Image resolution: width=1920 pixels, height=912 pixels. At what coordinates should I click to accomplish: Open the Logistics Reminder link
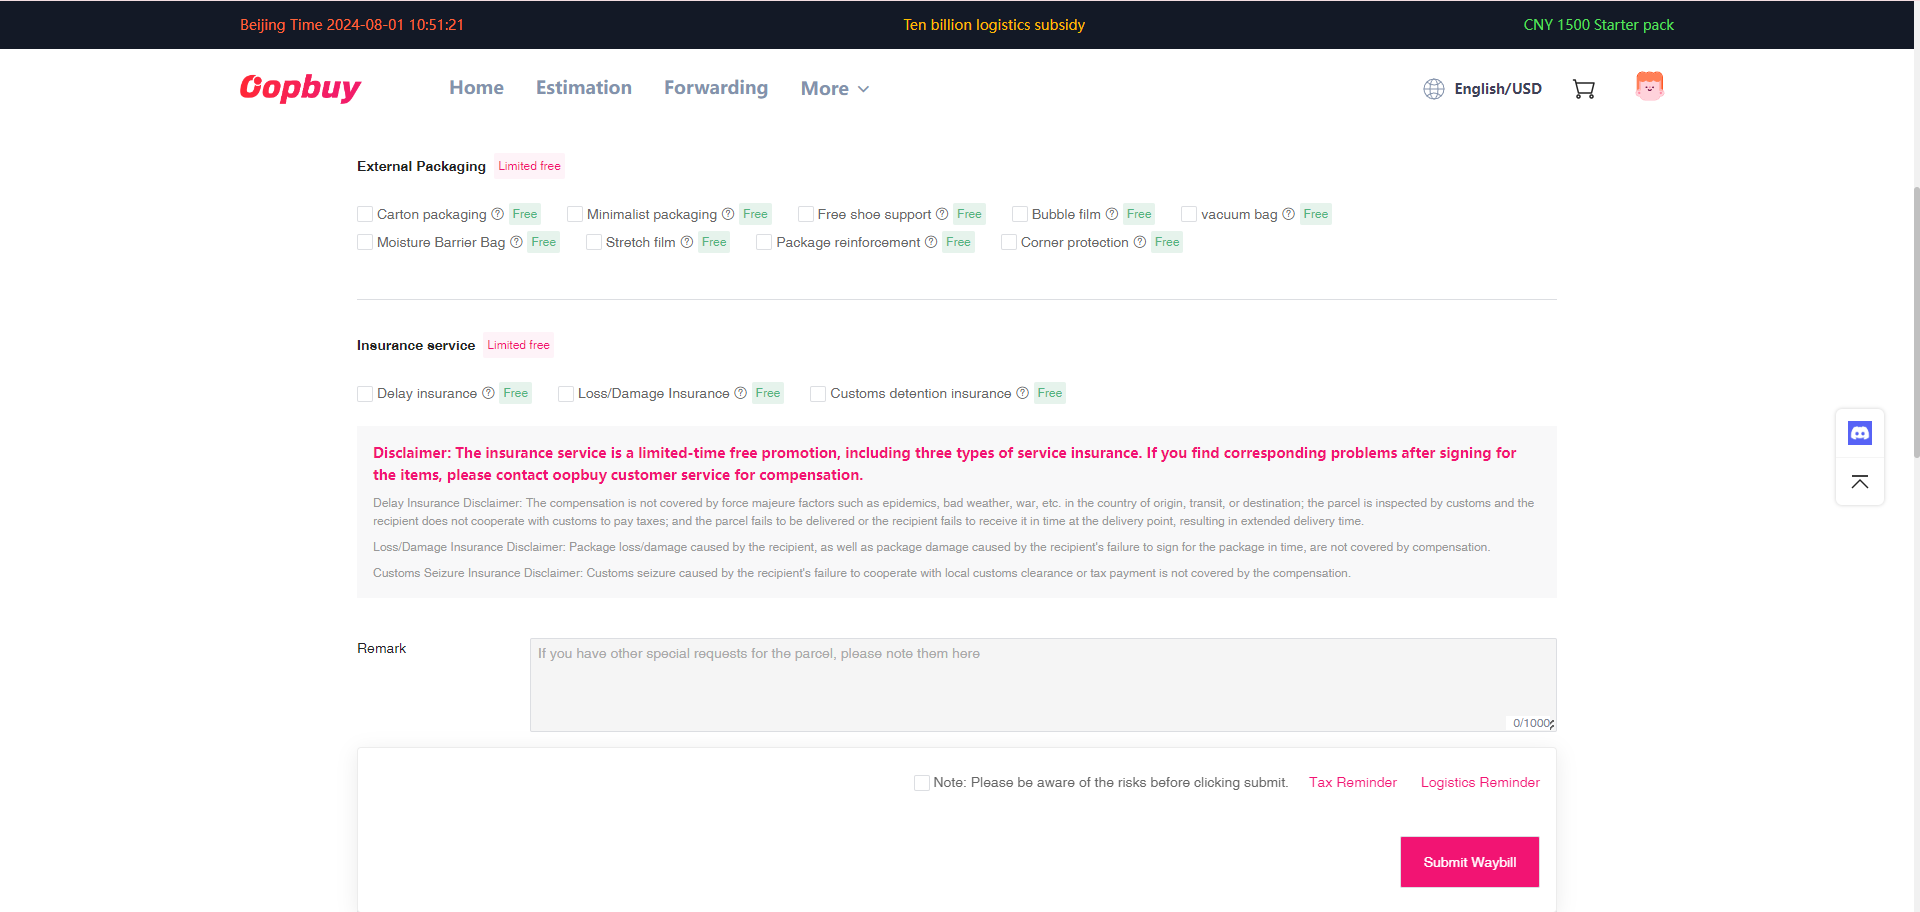1480,783
